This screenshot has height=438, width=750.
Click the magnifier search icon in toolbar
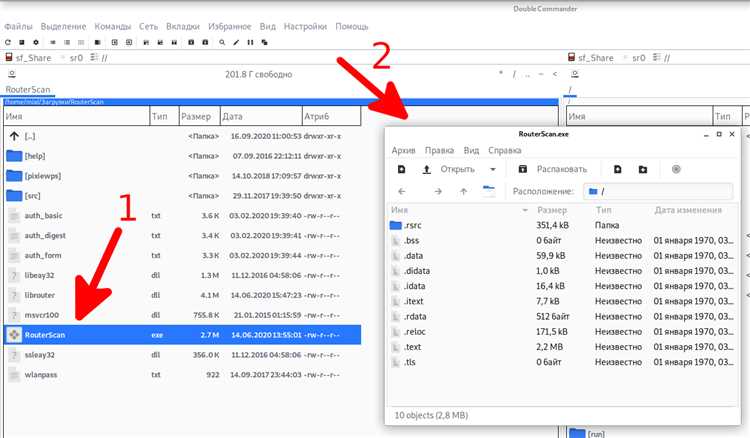click(222, 42)
